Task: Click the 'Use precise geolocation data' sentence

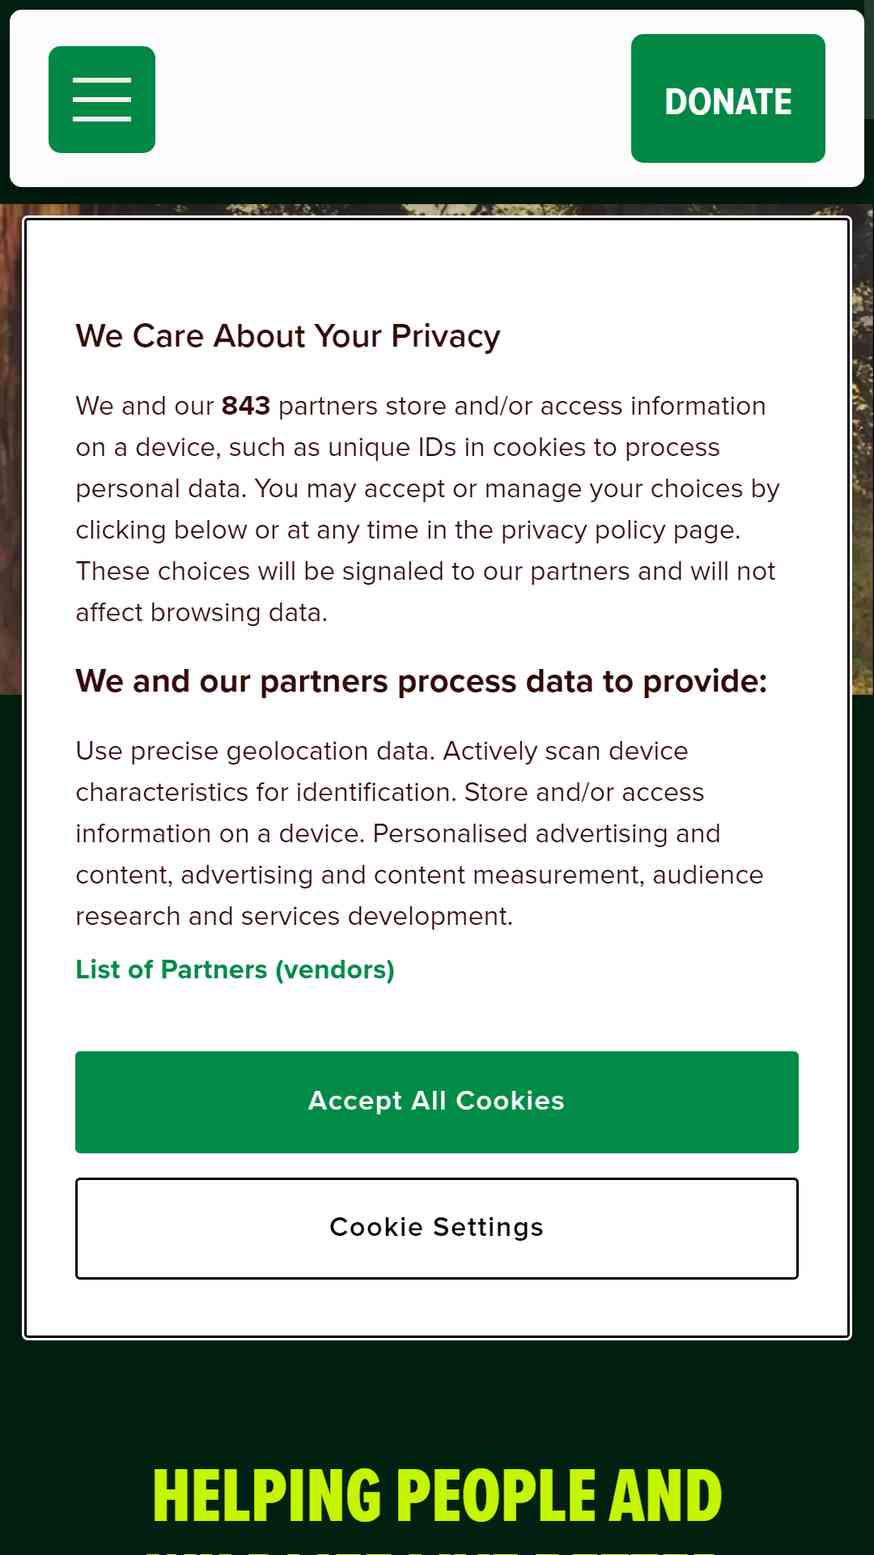Action: 256,751
